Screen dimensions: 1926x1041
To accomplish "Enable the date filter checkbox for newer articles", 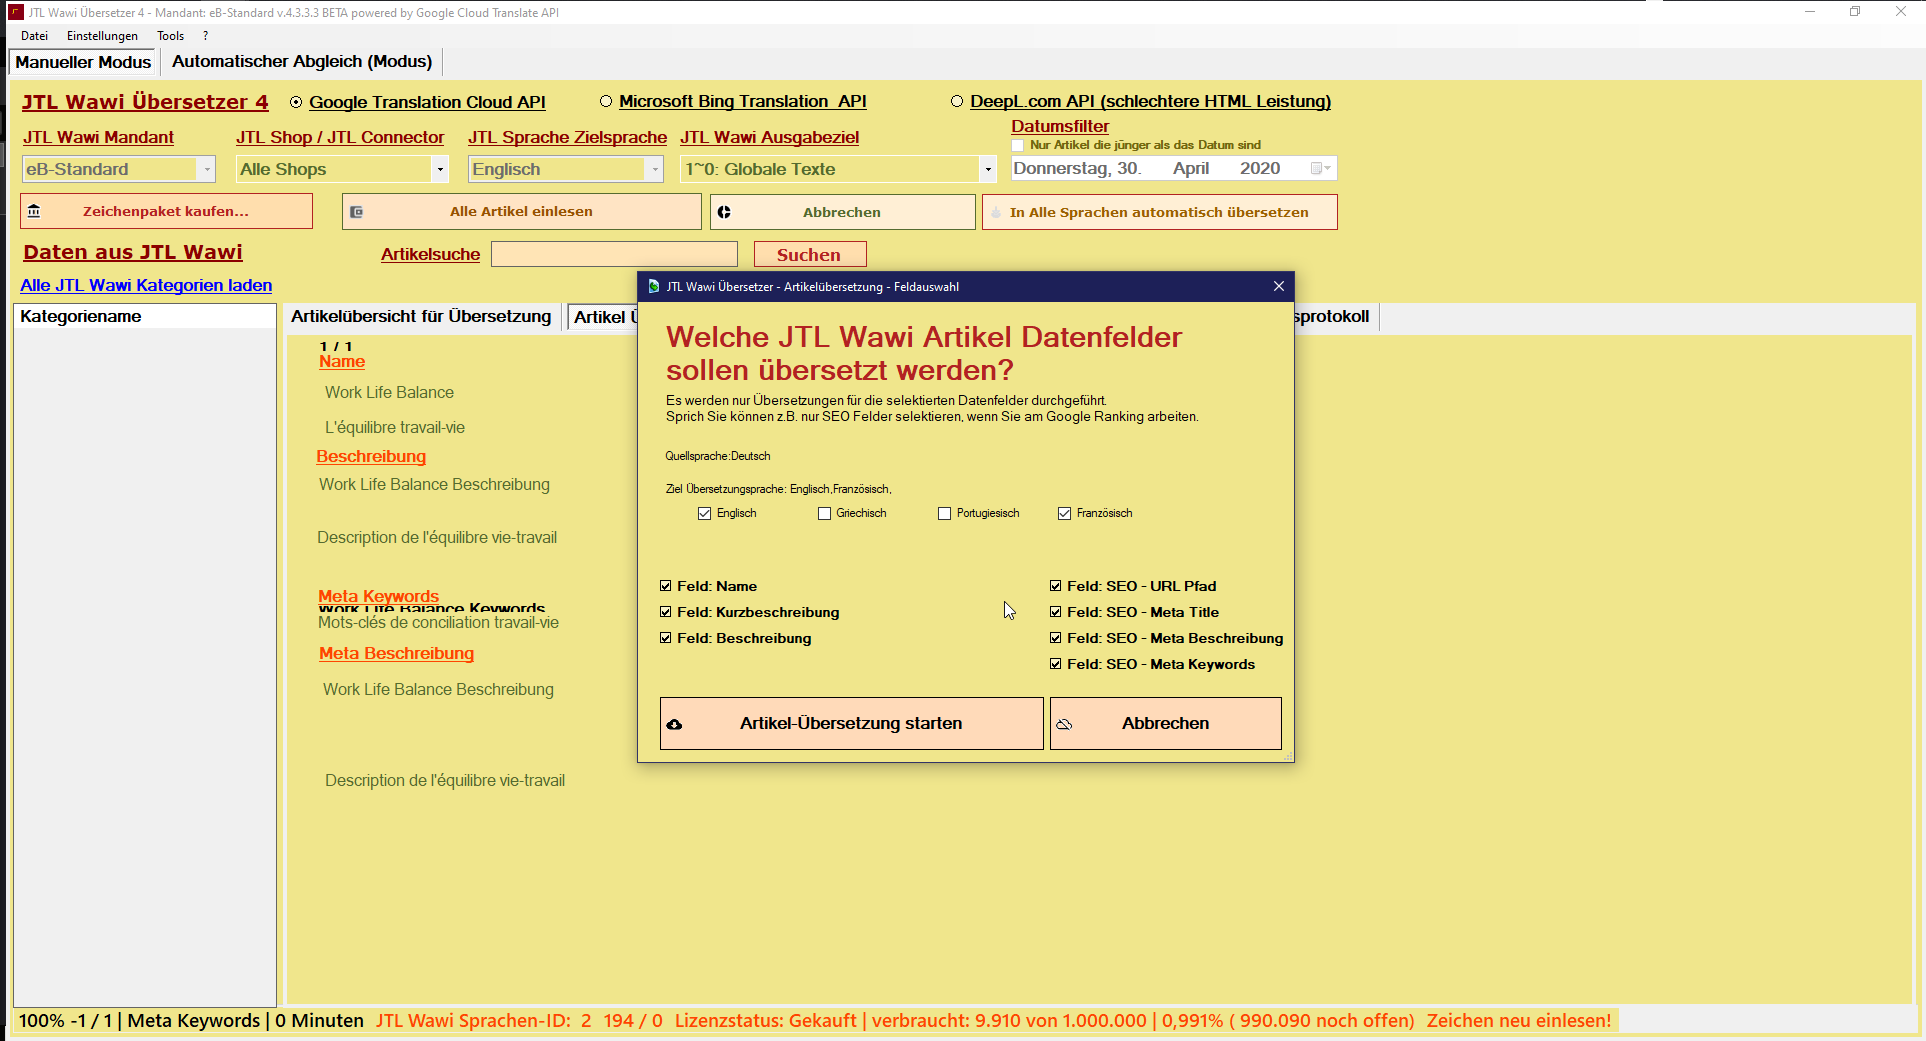I will (1018, 145).
